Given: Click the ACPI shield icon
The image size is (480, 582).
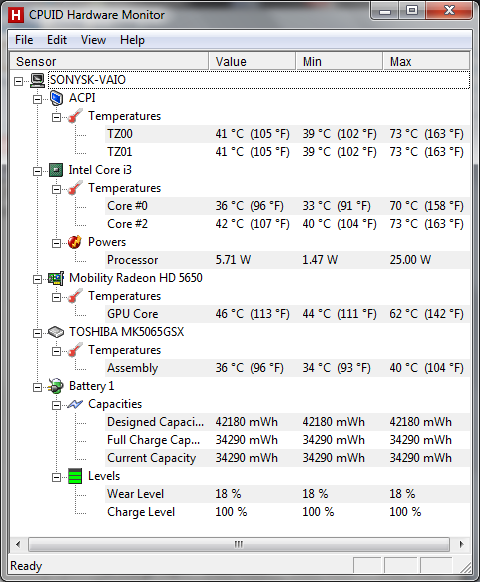Looking at the screenshot, I should [x=56, y=98].
